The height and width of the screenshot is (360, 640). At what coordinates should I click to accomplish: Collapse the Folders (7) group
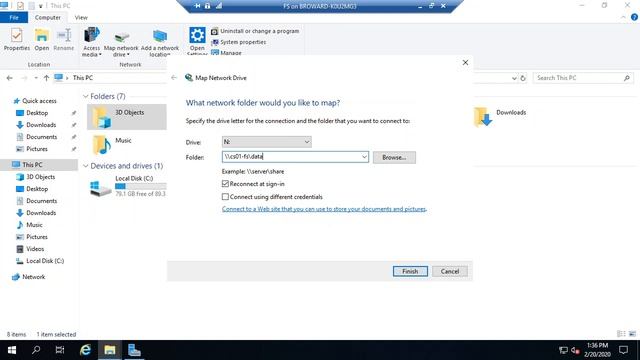(x=86, y=96)
